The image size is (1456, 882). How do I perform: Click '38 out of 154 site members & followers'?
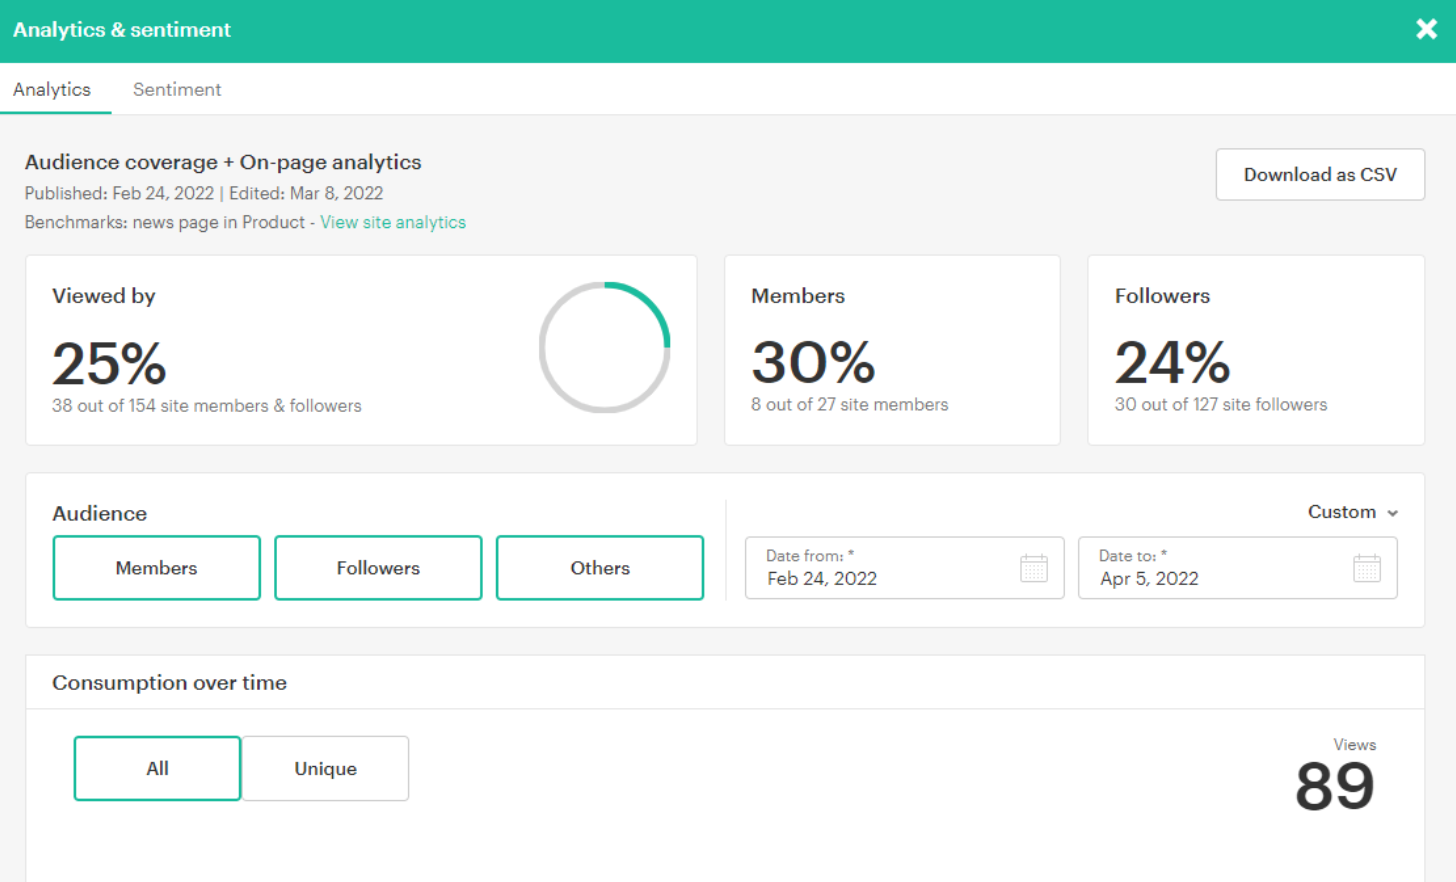point(207,405)
